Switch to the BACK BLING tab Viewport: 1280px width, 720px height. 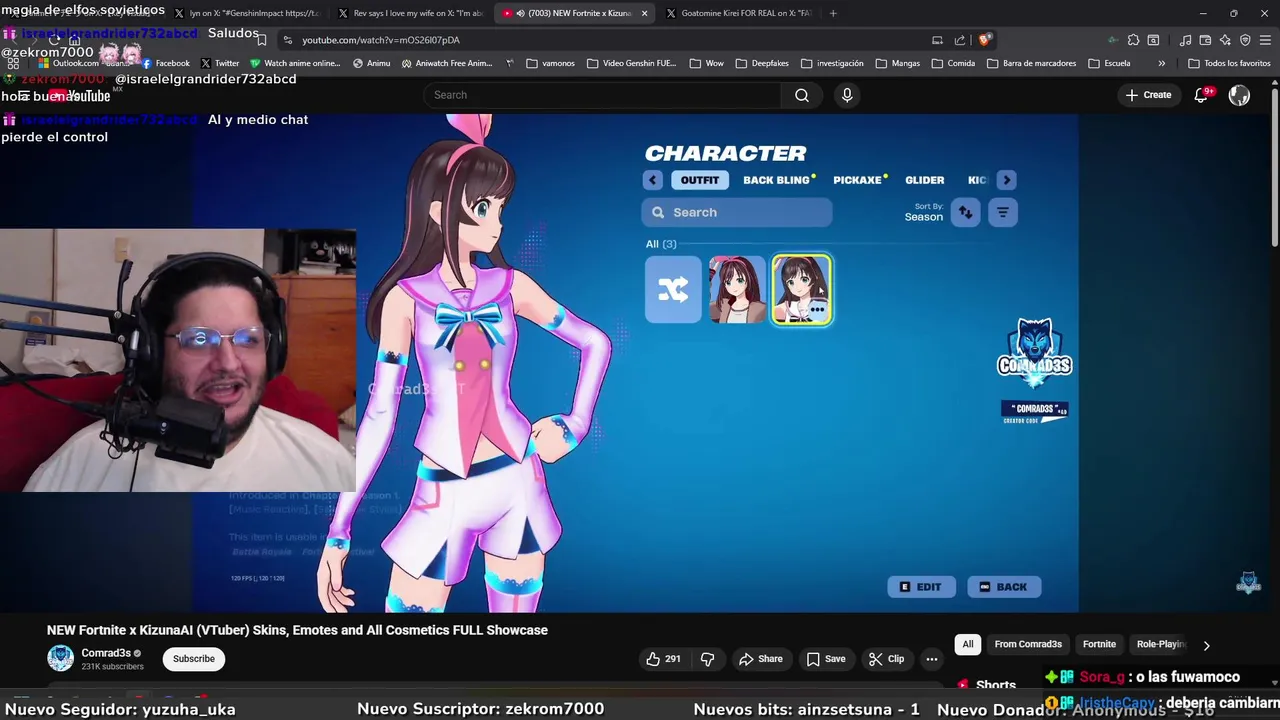(777, 180)
